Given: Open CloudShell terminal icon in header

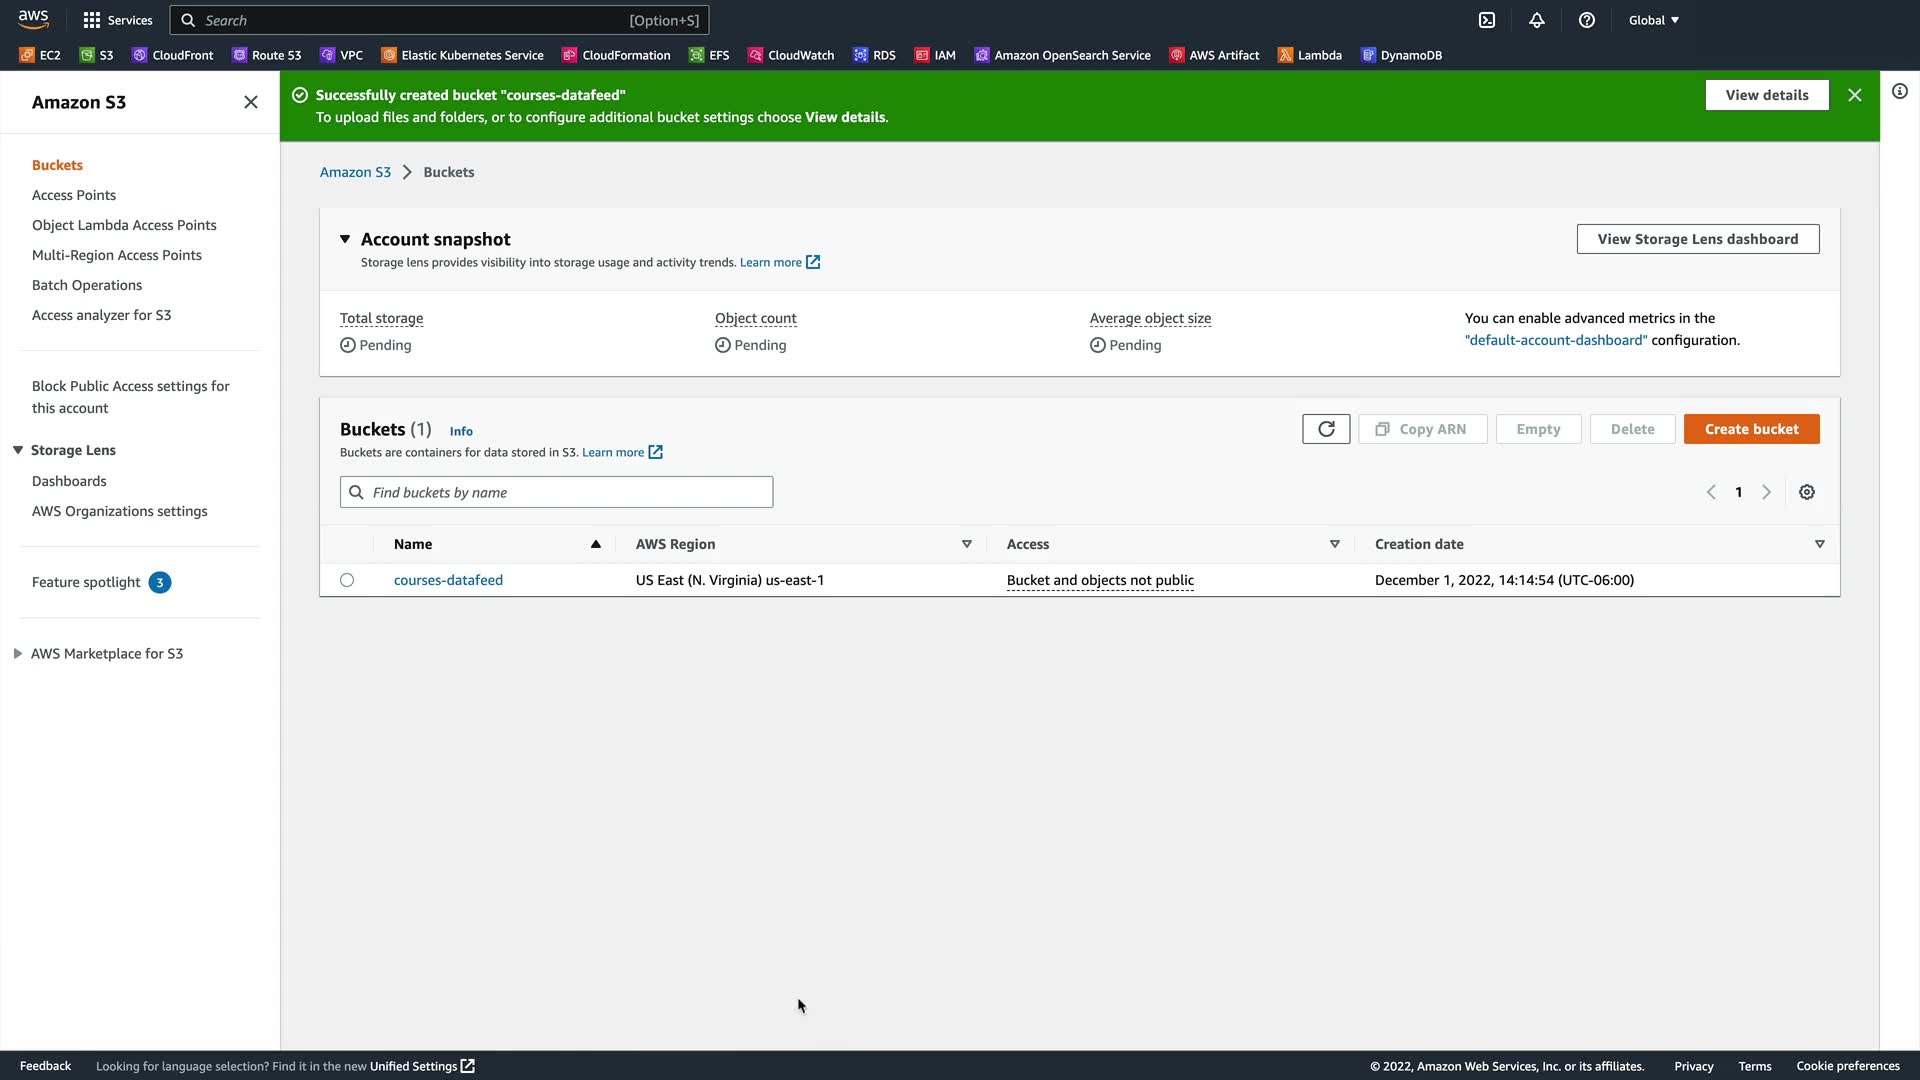Looking at the screenshot, I should (1487, 20).
